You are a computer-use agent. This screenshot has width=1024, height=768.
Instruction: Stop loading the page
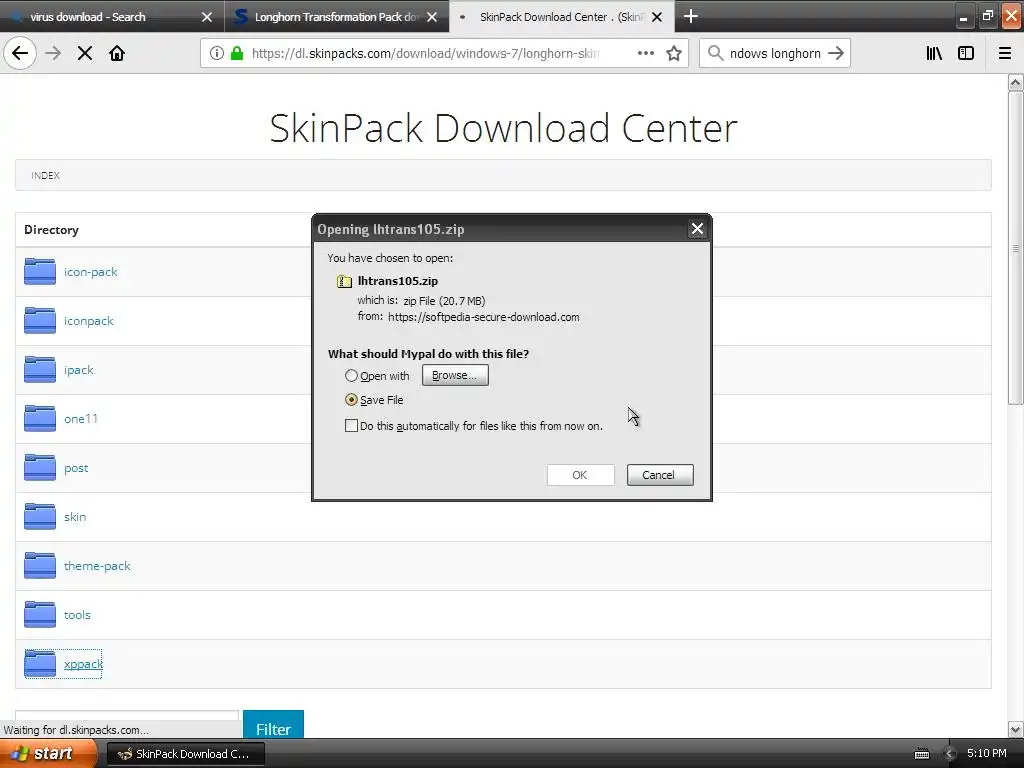85,53
